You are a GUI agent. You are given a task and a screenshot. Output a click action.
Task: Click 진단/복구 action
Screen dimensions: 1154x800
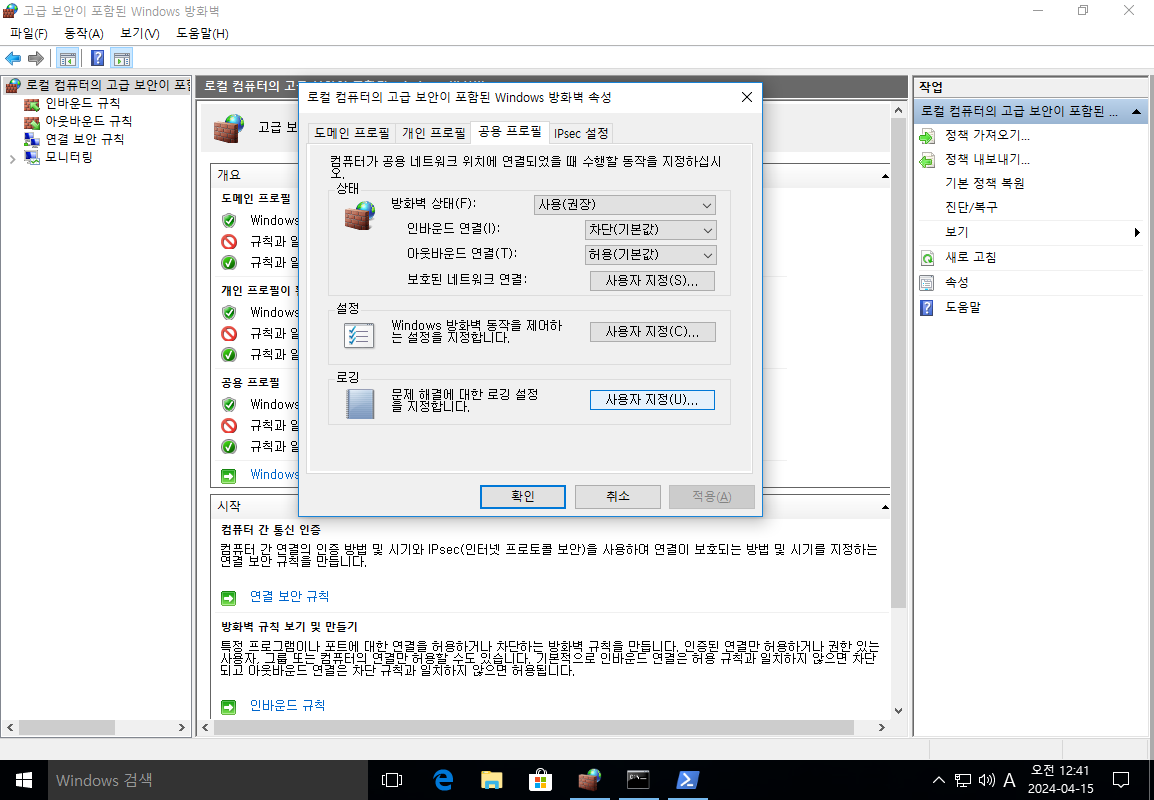(x=971, y=208)
